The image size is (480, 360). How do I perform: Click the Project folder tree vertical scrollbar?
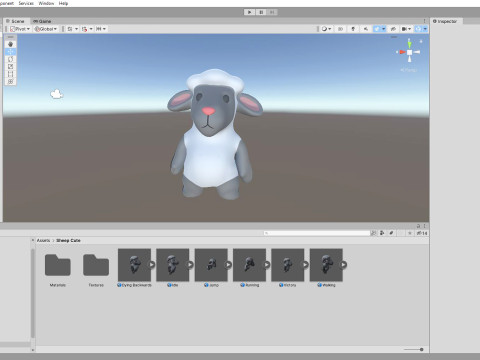33,293
